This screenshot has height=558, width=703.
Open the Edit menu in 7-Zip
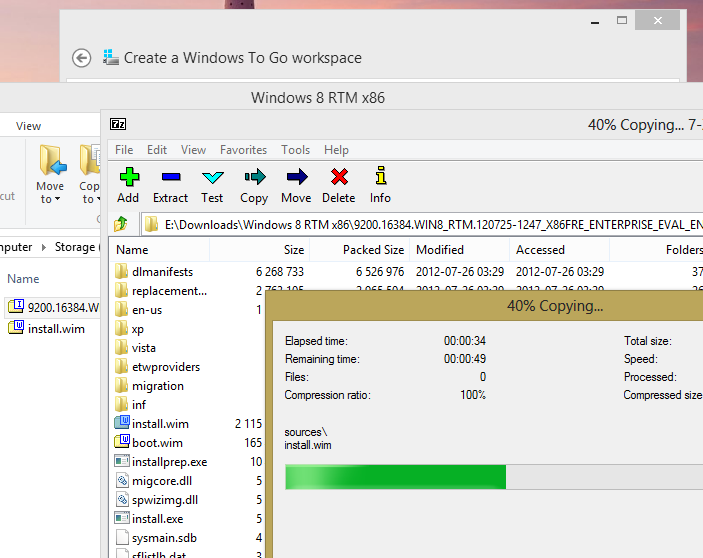157,150
